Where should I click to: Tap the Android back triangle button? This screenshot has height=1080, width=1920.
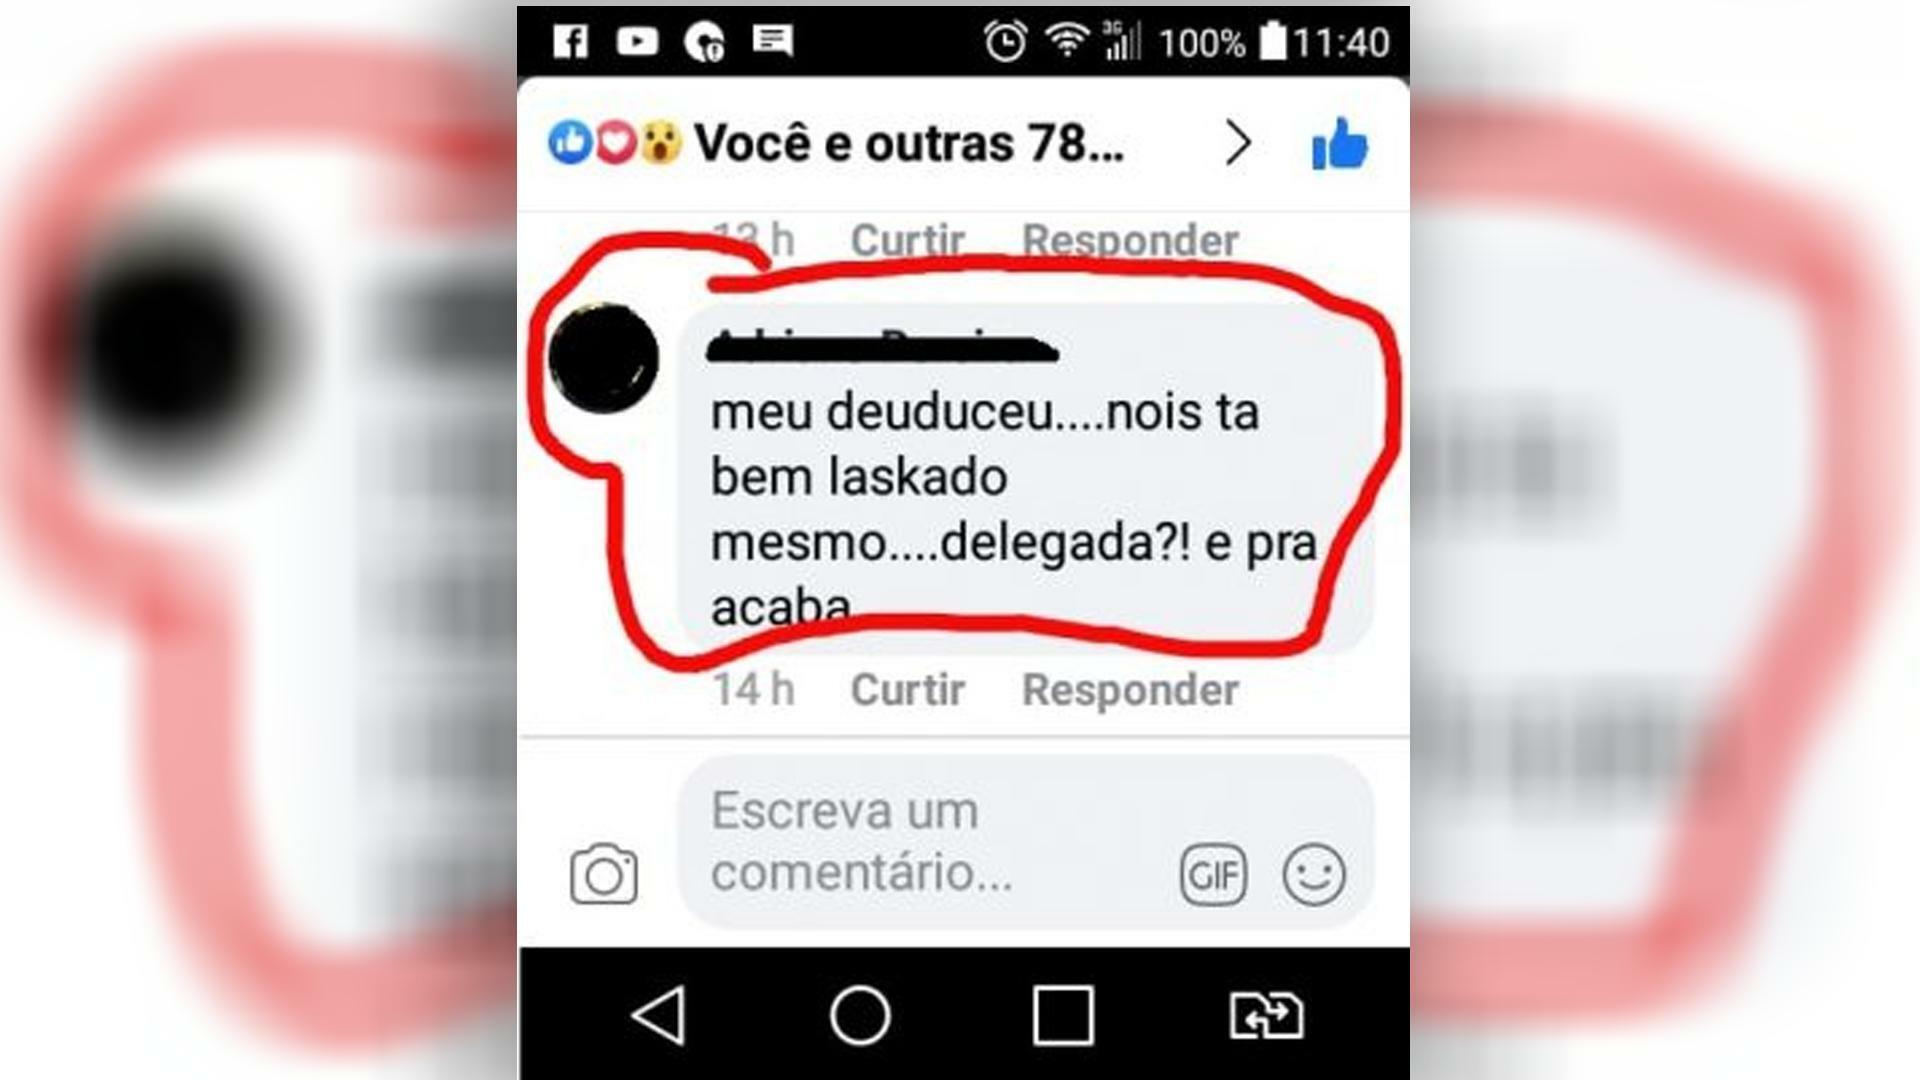(659, 1016)
